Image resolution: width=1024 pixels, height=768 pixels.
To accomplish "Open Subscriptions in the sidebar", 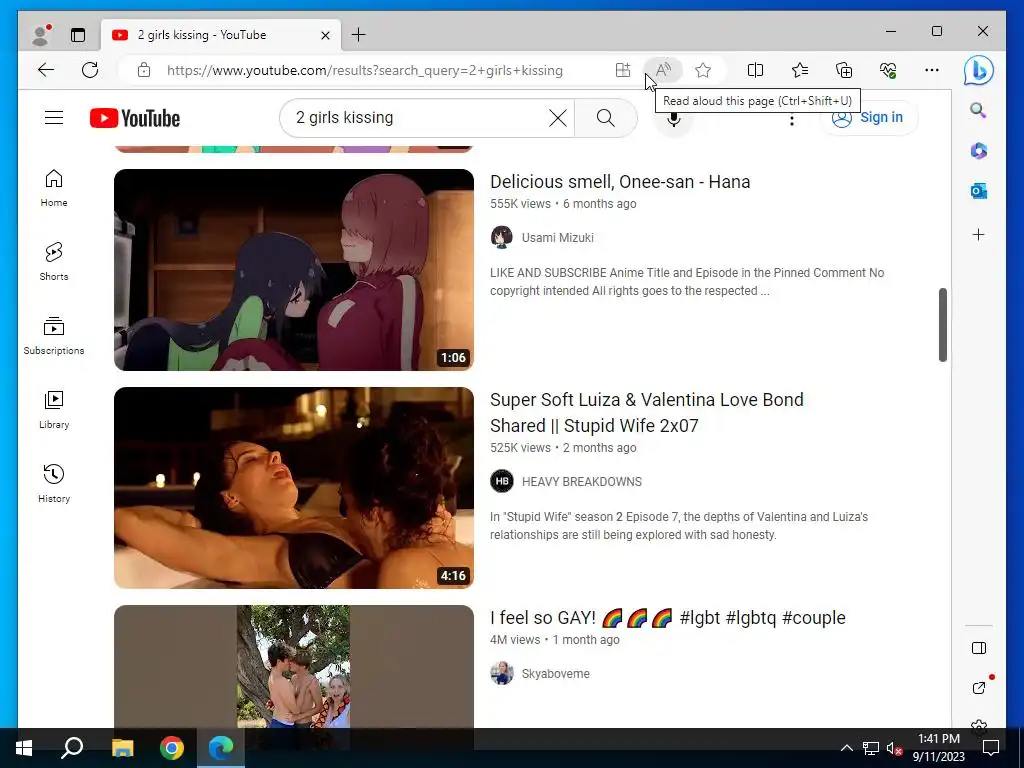I will 54,336.
